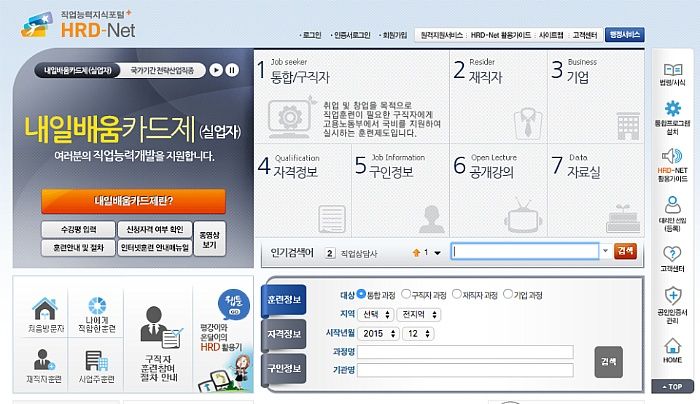The width and height of the screenshot is (700, 404).
Task: Select 내일배움카드제(실업자) banner tab
Action: click(x=78, y=71)
